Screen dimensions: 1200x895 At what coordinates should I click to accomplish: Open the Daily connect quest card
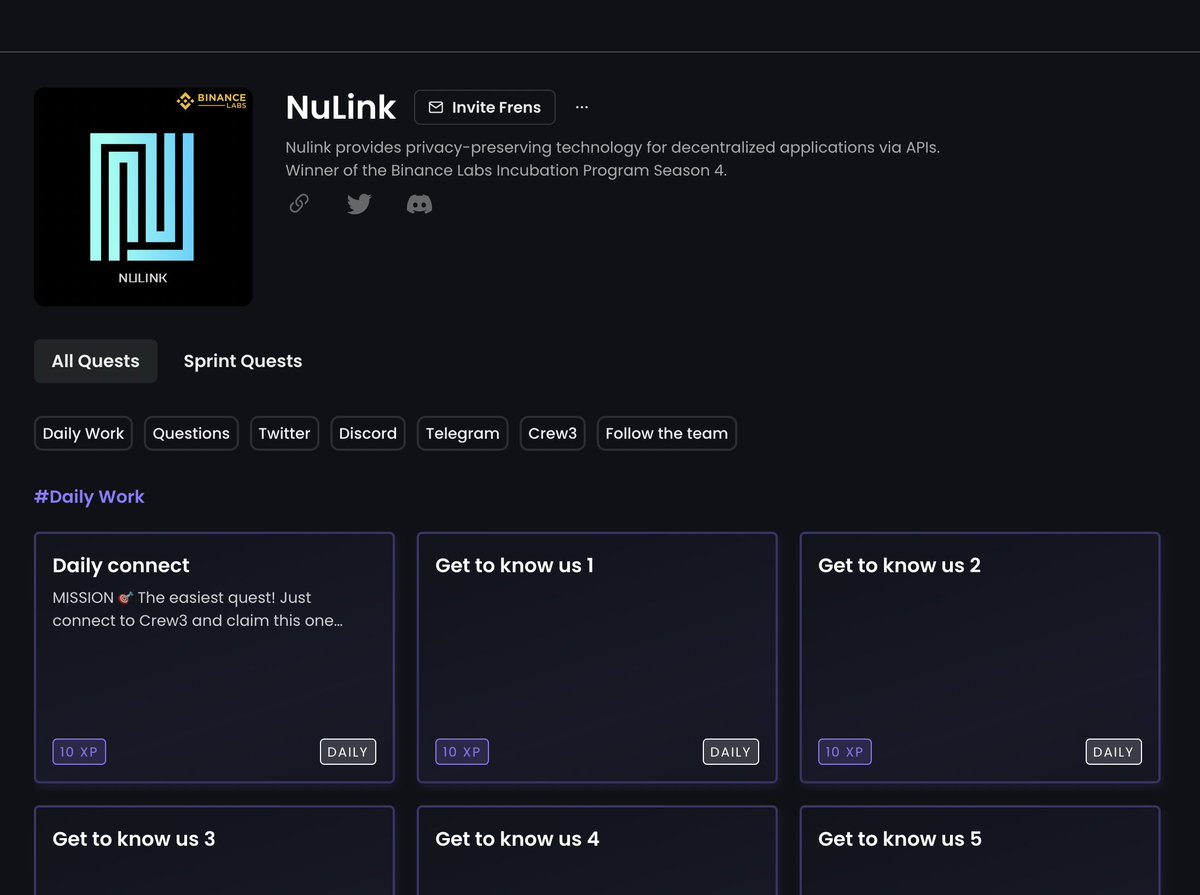pos(214,657)
